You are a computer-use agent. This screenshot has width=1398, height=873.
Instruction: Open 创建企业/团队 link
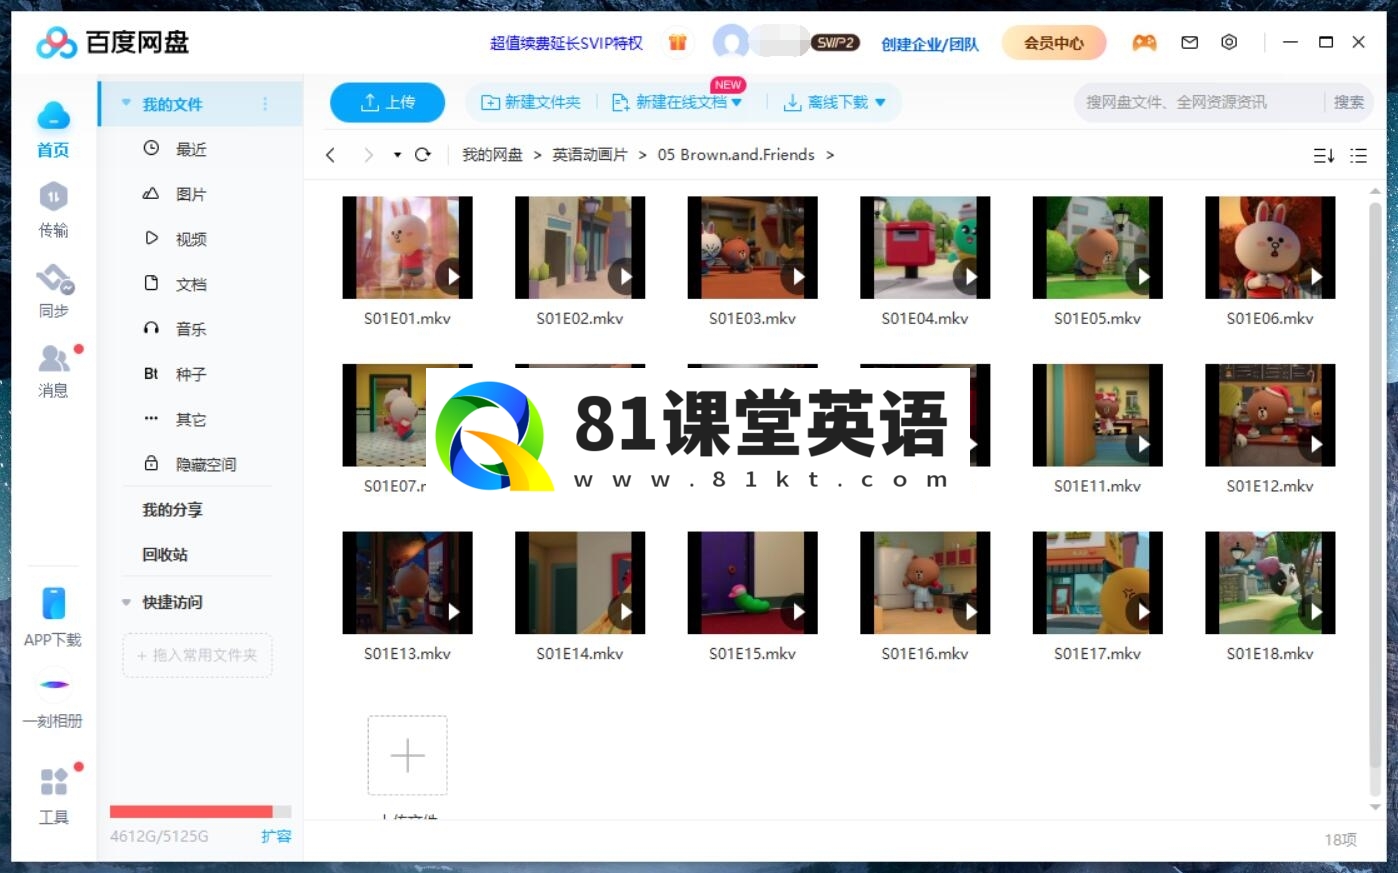coord(930,44)
